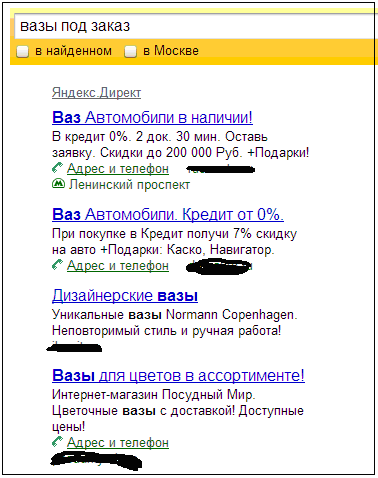Click 'Адрес и телефон' under the 'в наличии' ad
Viewport: 378px width, 478px height.
tap(118, 169)
